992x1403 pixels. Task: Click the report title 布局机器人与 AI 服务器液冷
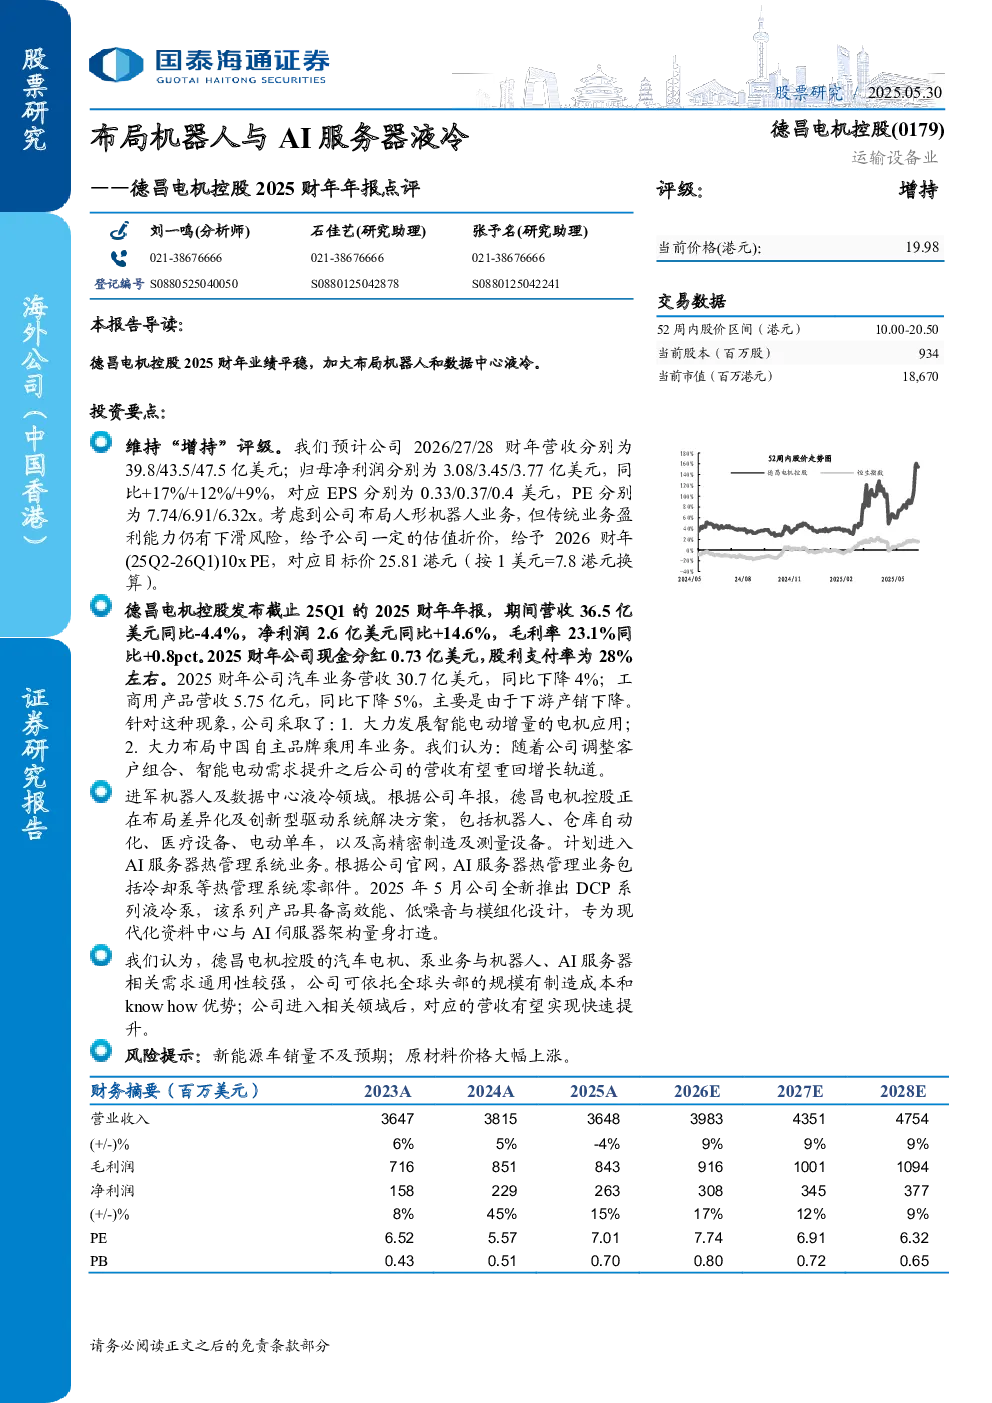279,137
